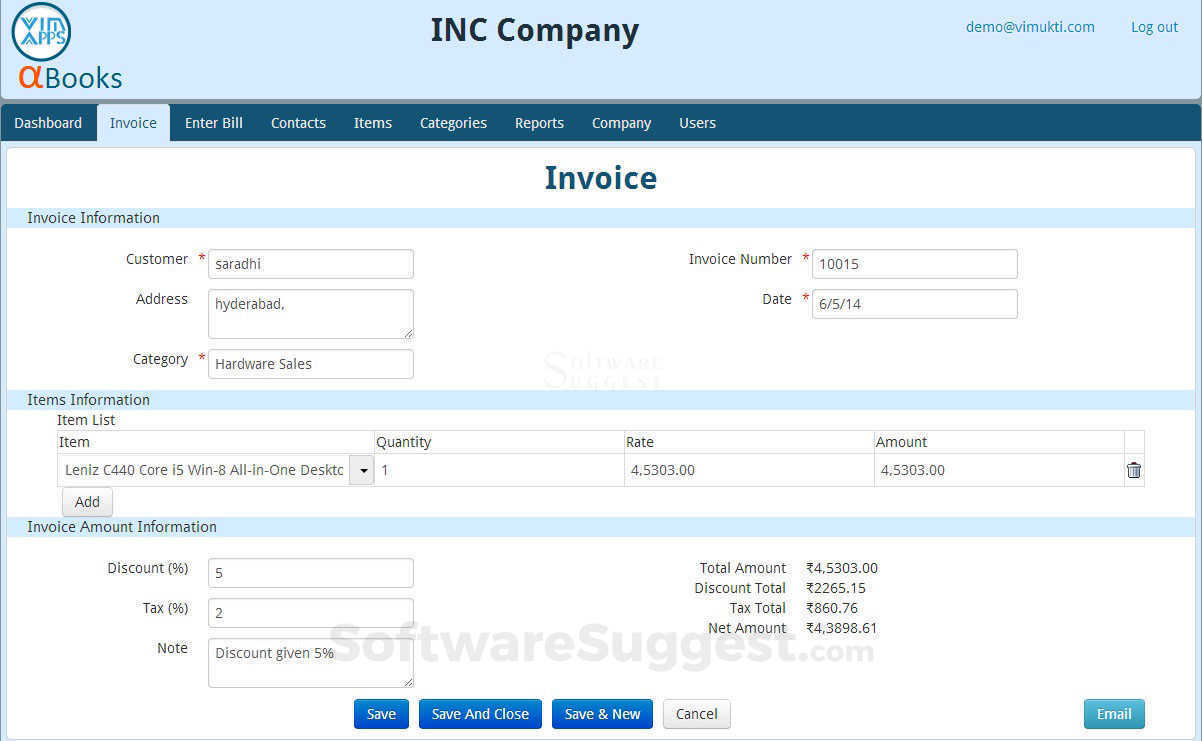Switch to the Enter Bill tab
The height and width of the screenshot is (741, 1202).
point(214,123)
